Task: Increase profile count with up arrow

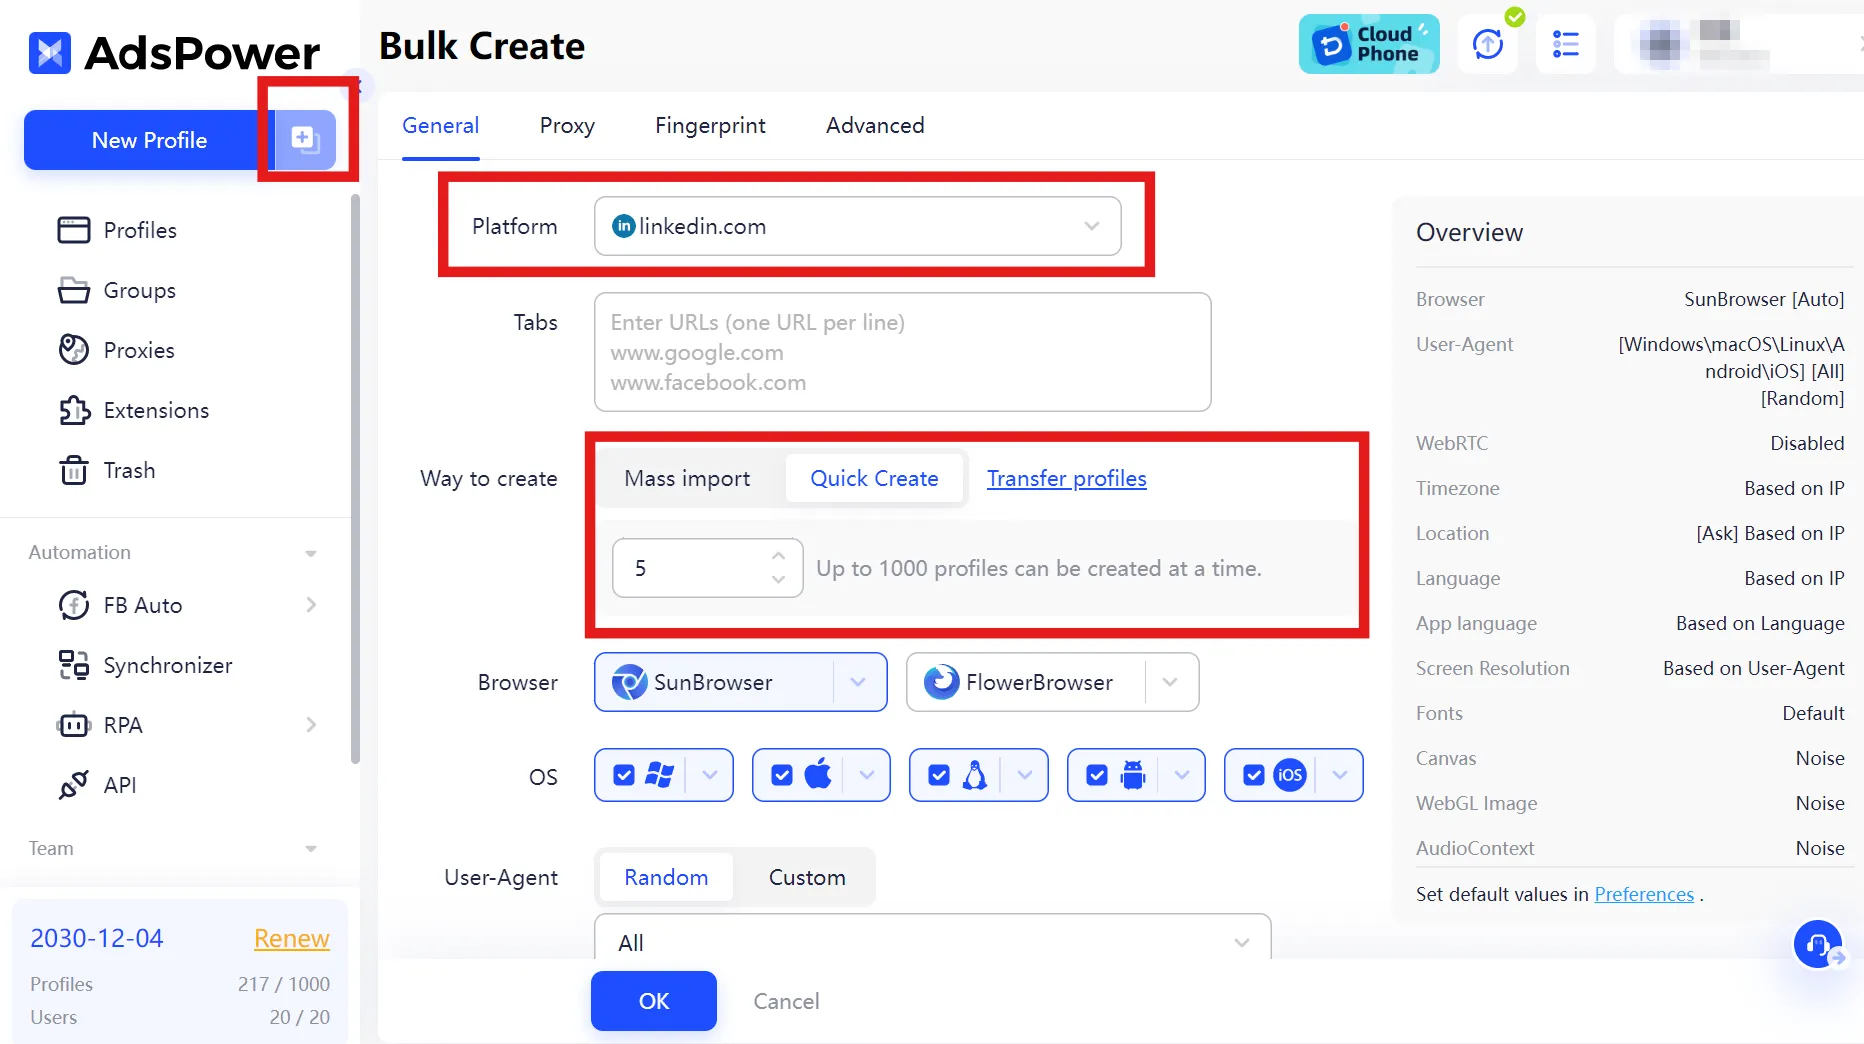Action: pyautogui.click(x=778, y=555)
